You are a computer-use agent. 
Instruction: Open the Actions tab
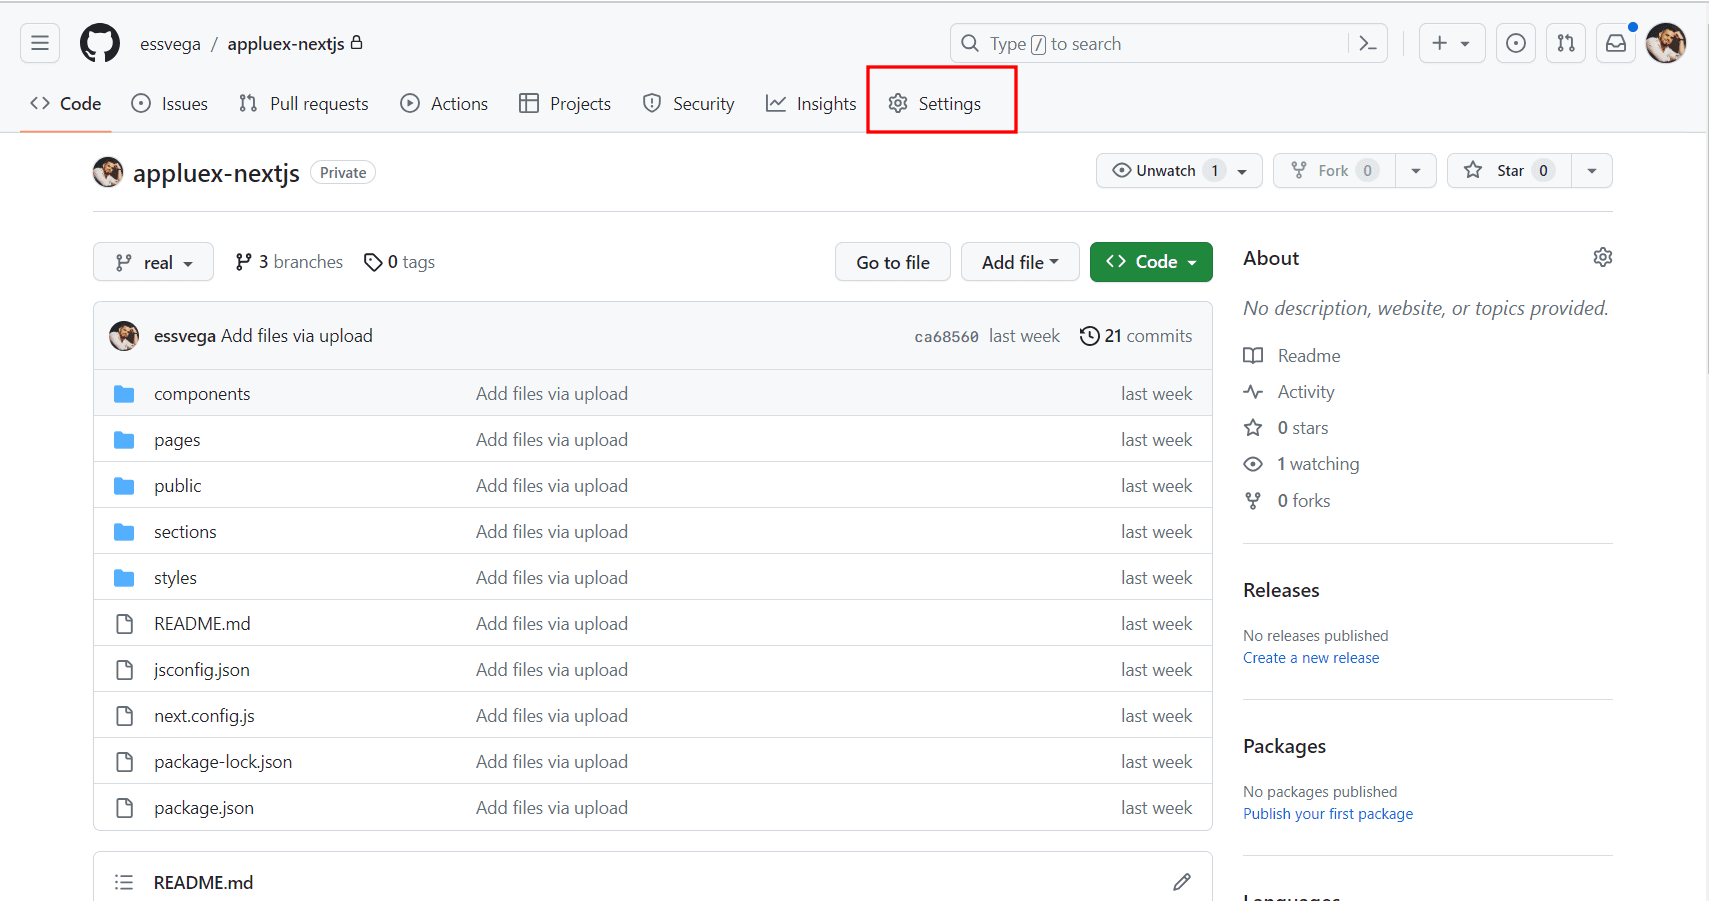pos(444,103)
